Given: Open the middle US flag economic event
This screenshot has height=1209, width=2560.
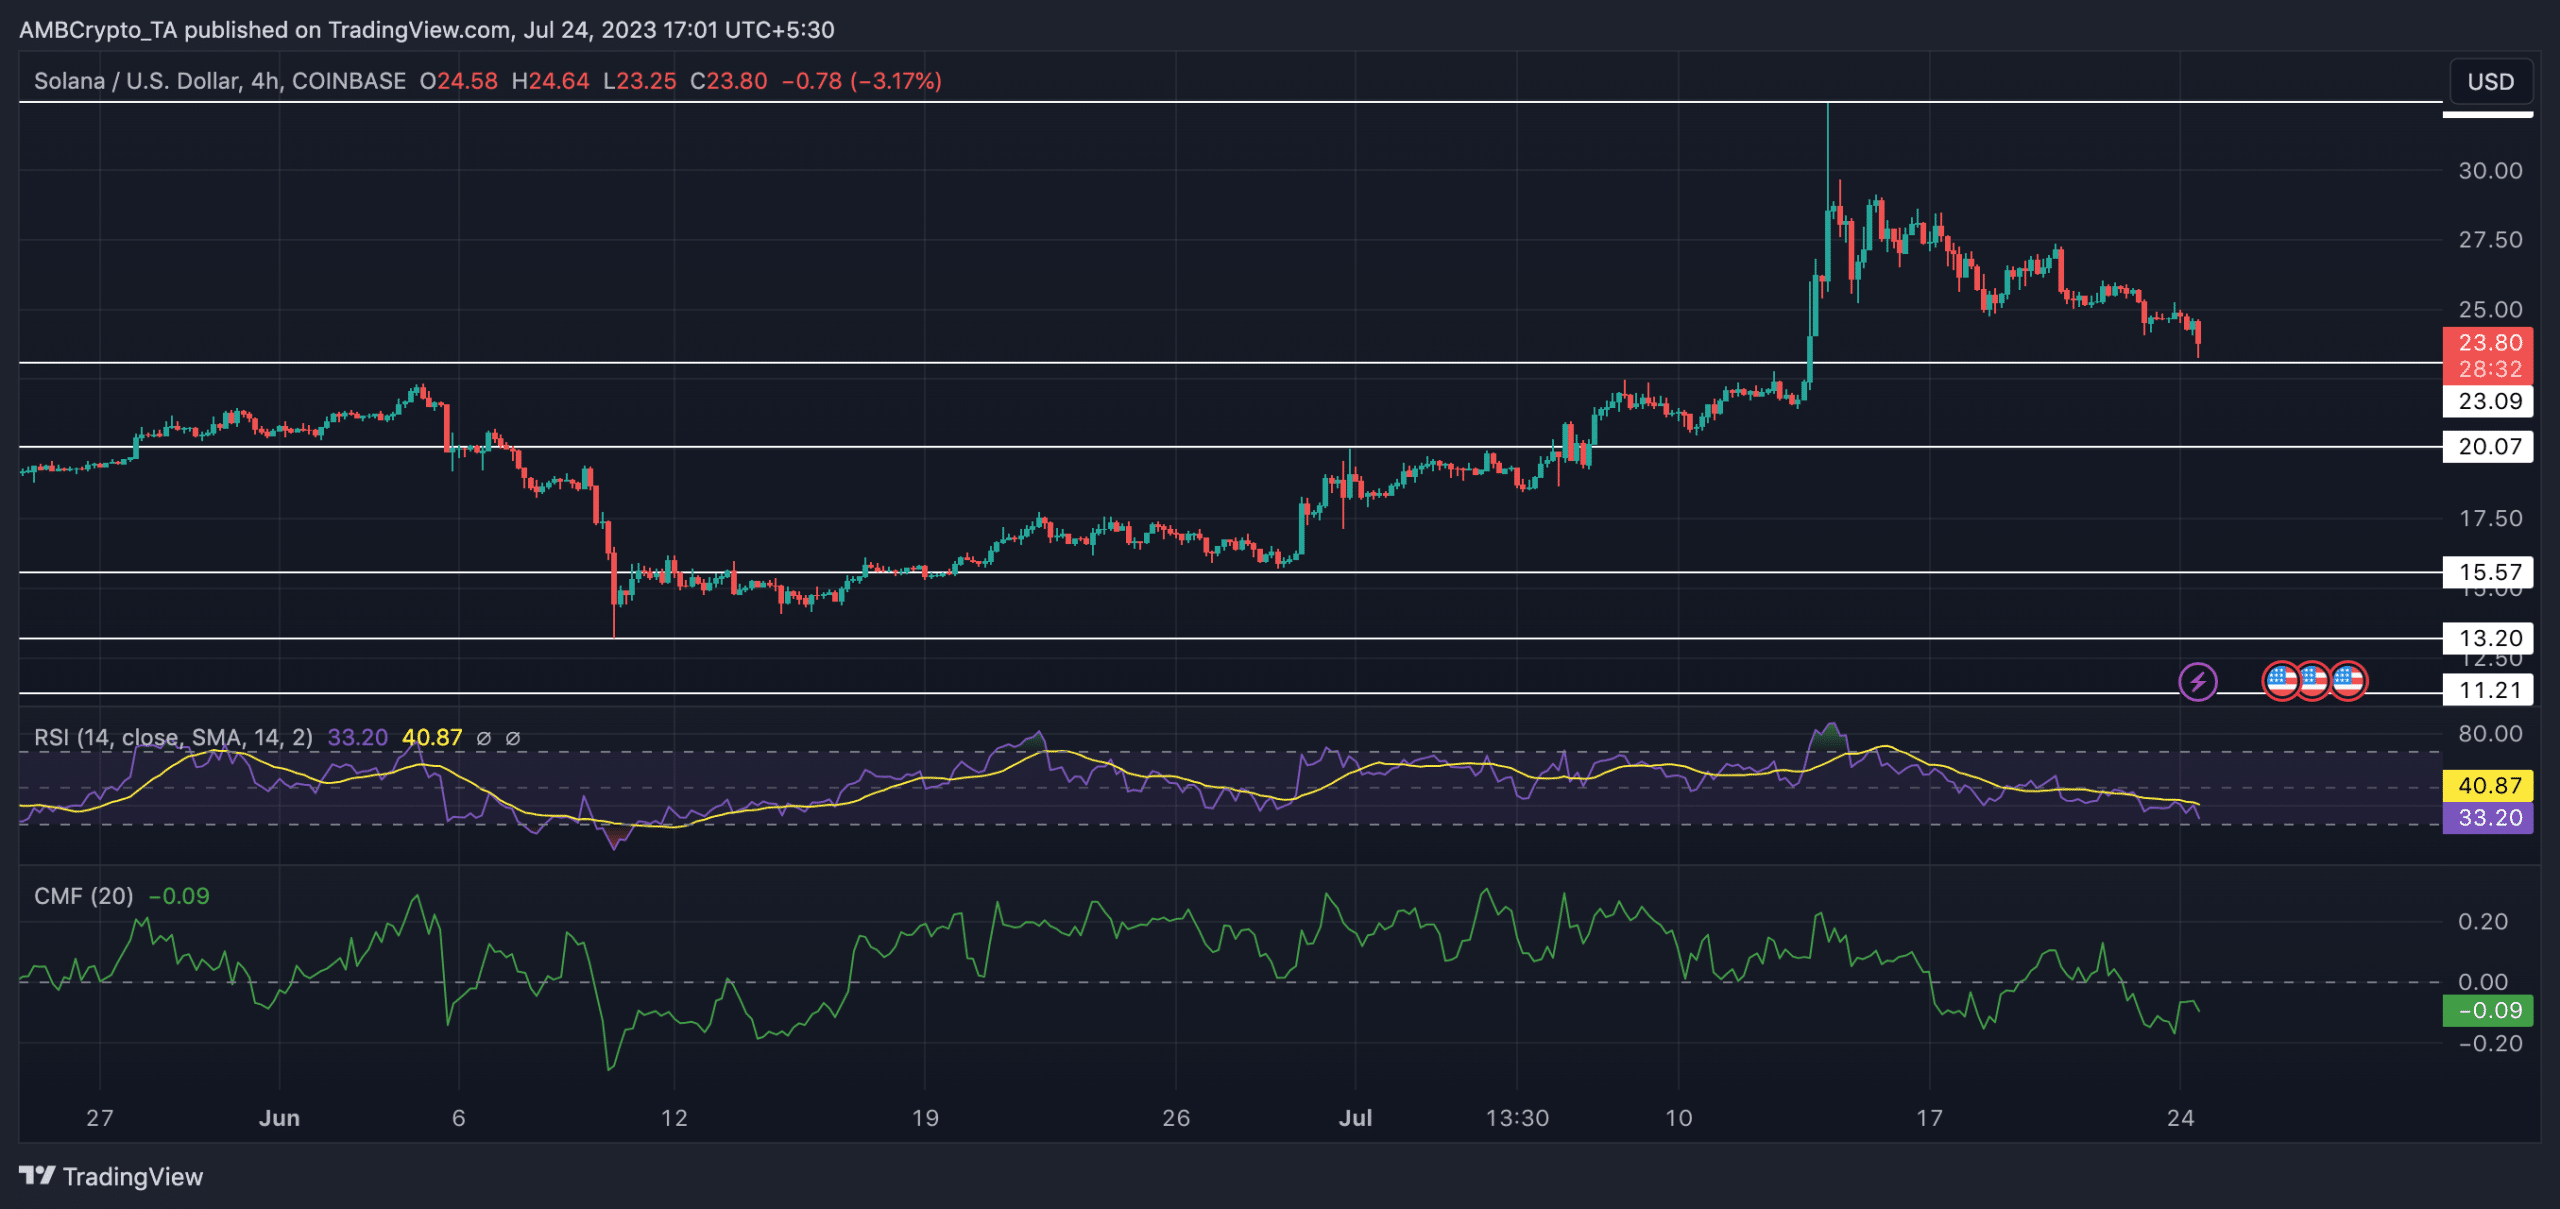Looking at the screenshot, I should pyautogui.click(x=2313, y=681).
